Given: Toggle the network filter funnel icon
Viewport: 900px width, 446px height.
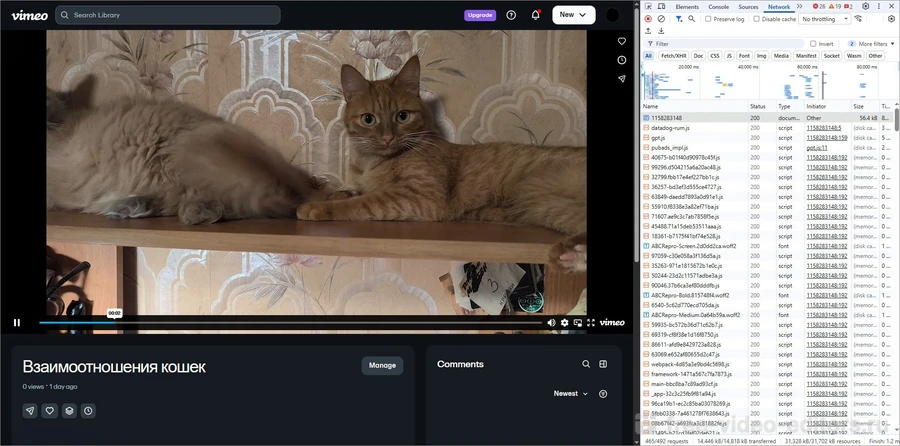Looking at the screenshot, I should coord(679,19).
